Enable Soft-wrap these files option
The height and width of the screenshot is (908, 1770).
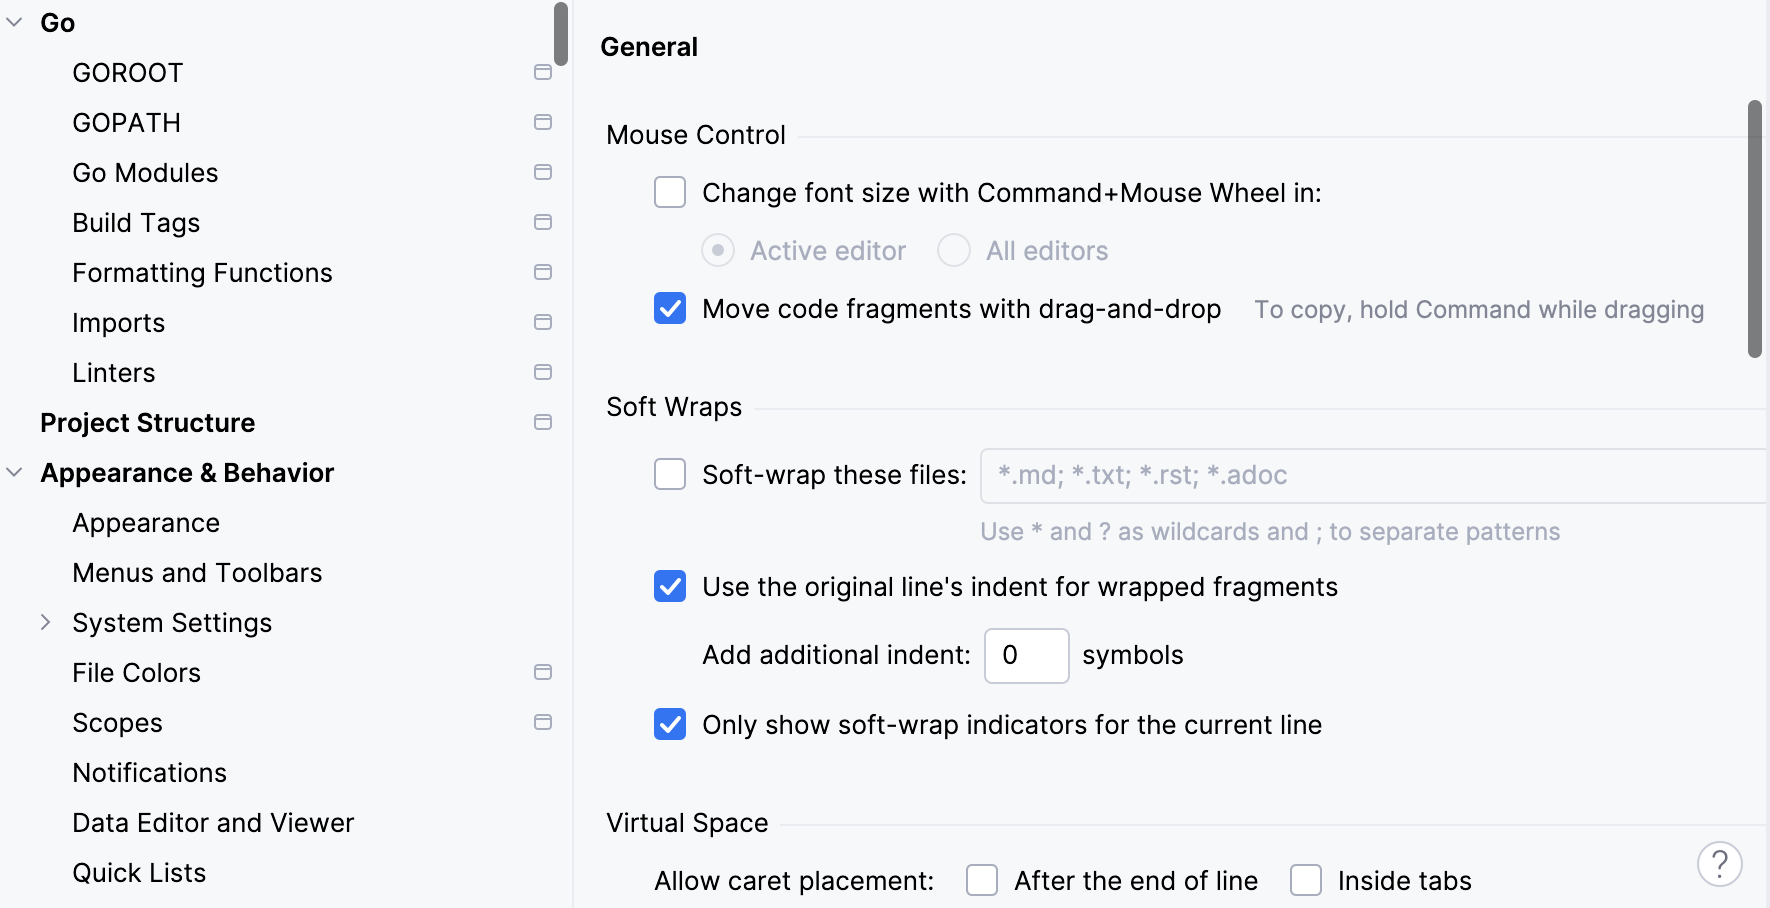tap(669, 475)
